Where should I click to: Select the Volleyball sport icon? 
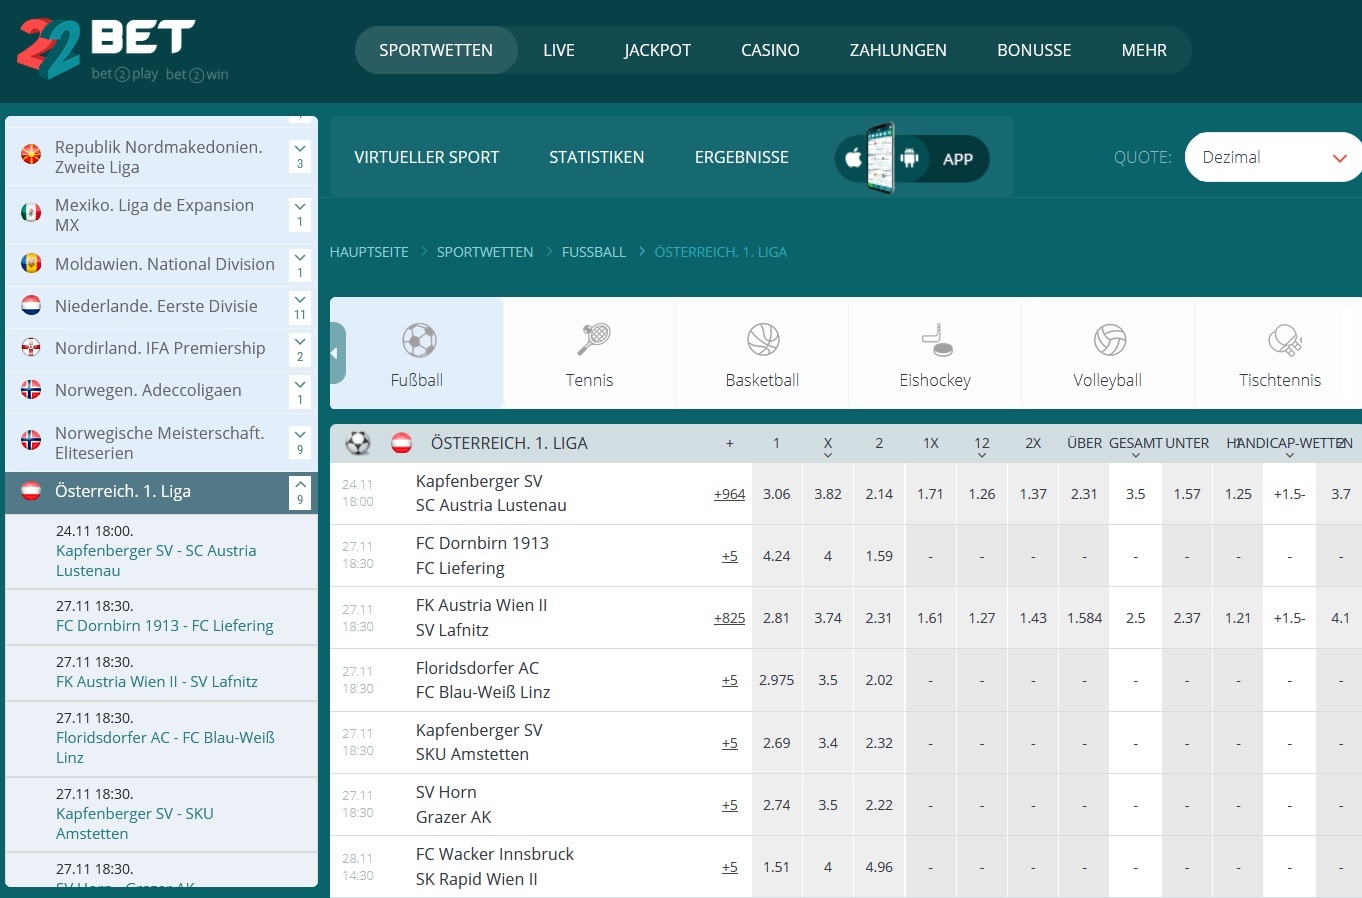coord(1107,340)
